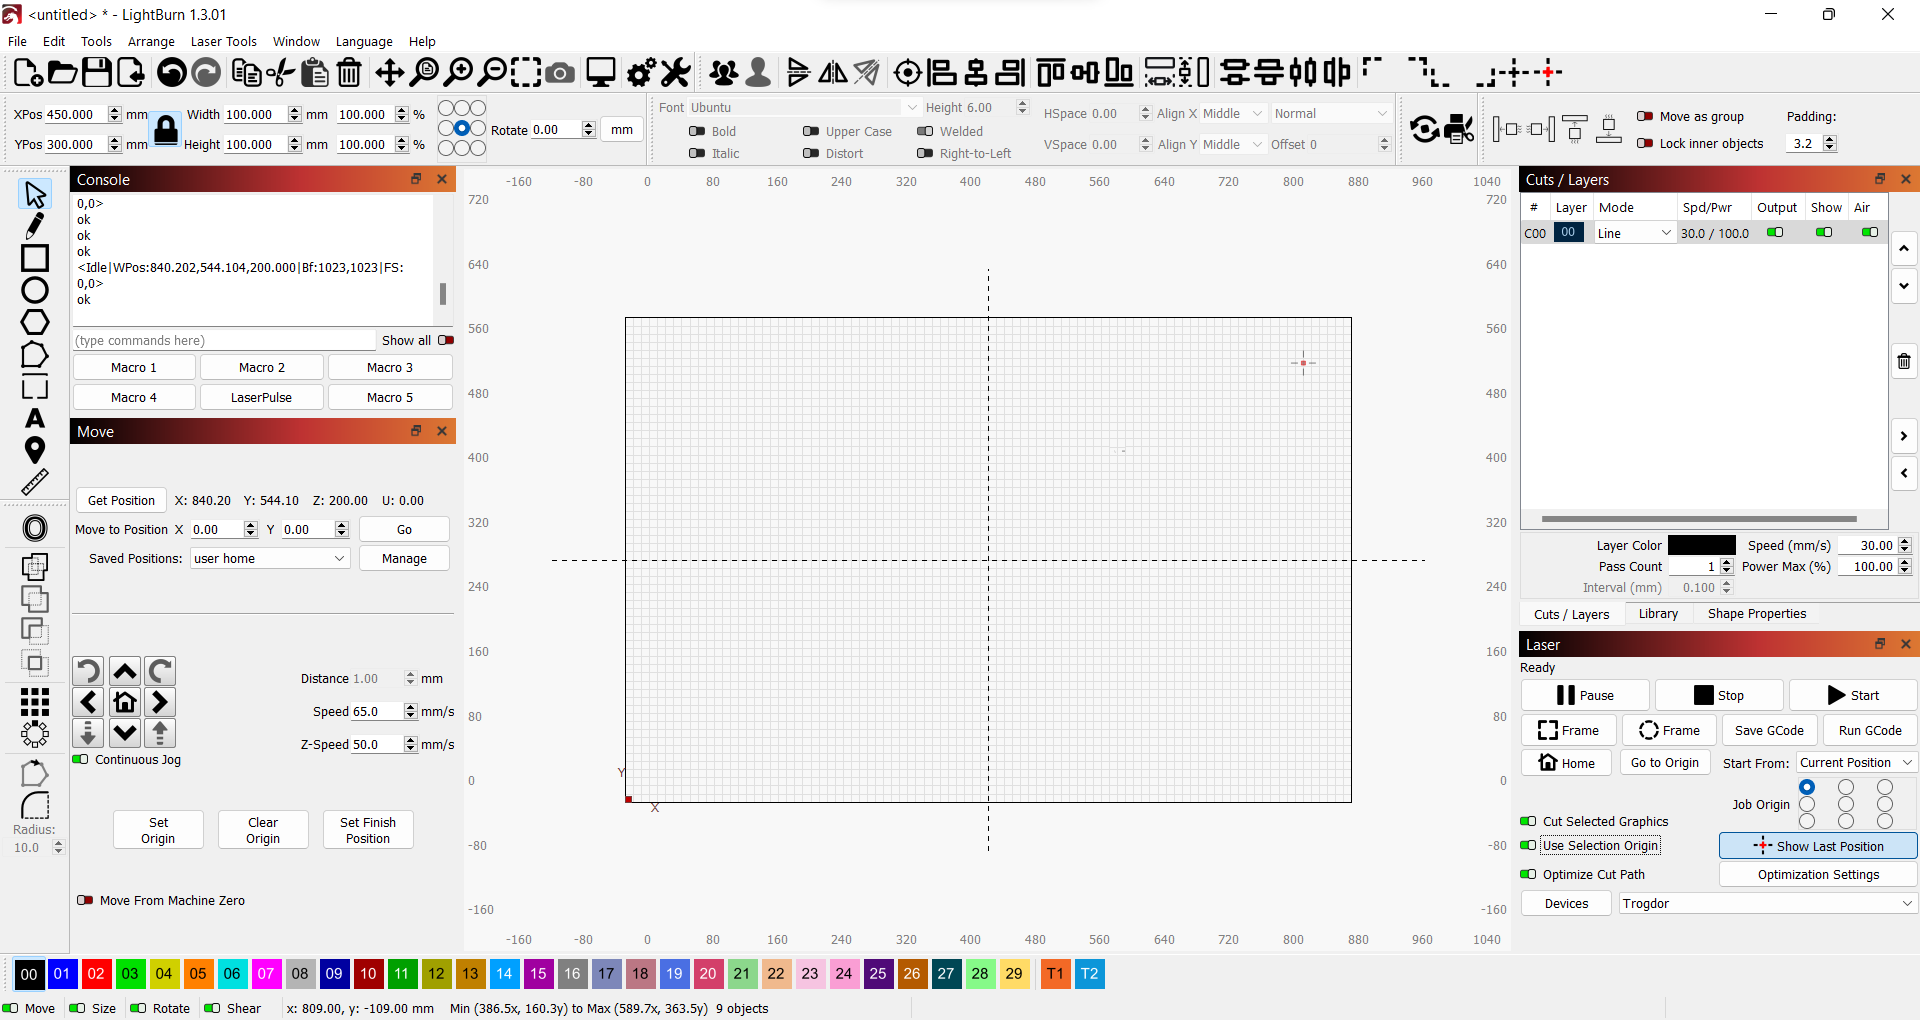1920x1020 pixels.
Task: Click the Set Origin button
Action: coord(158,830)
